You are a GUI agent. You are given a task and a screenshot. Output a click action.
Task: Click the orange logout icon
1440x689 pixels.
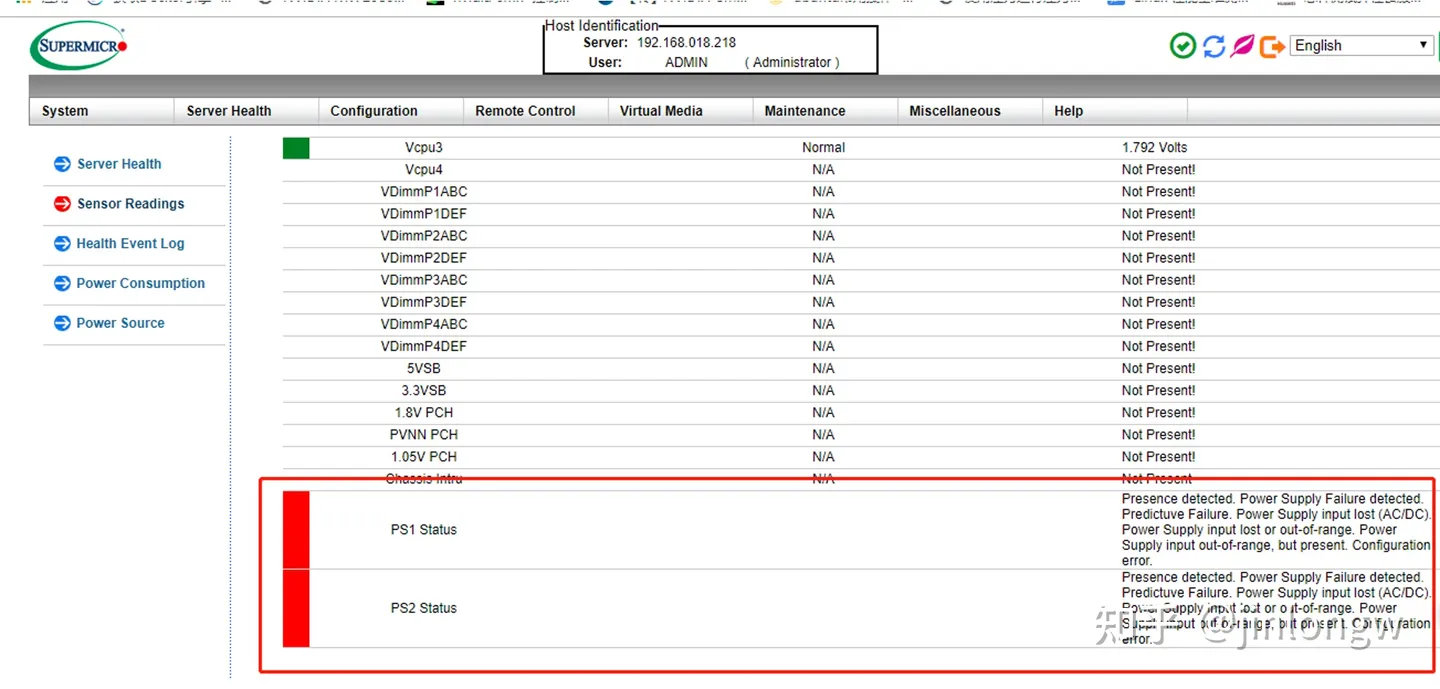pyautogui.click(x=1270, y=45)
